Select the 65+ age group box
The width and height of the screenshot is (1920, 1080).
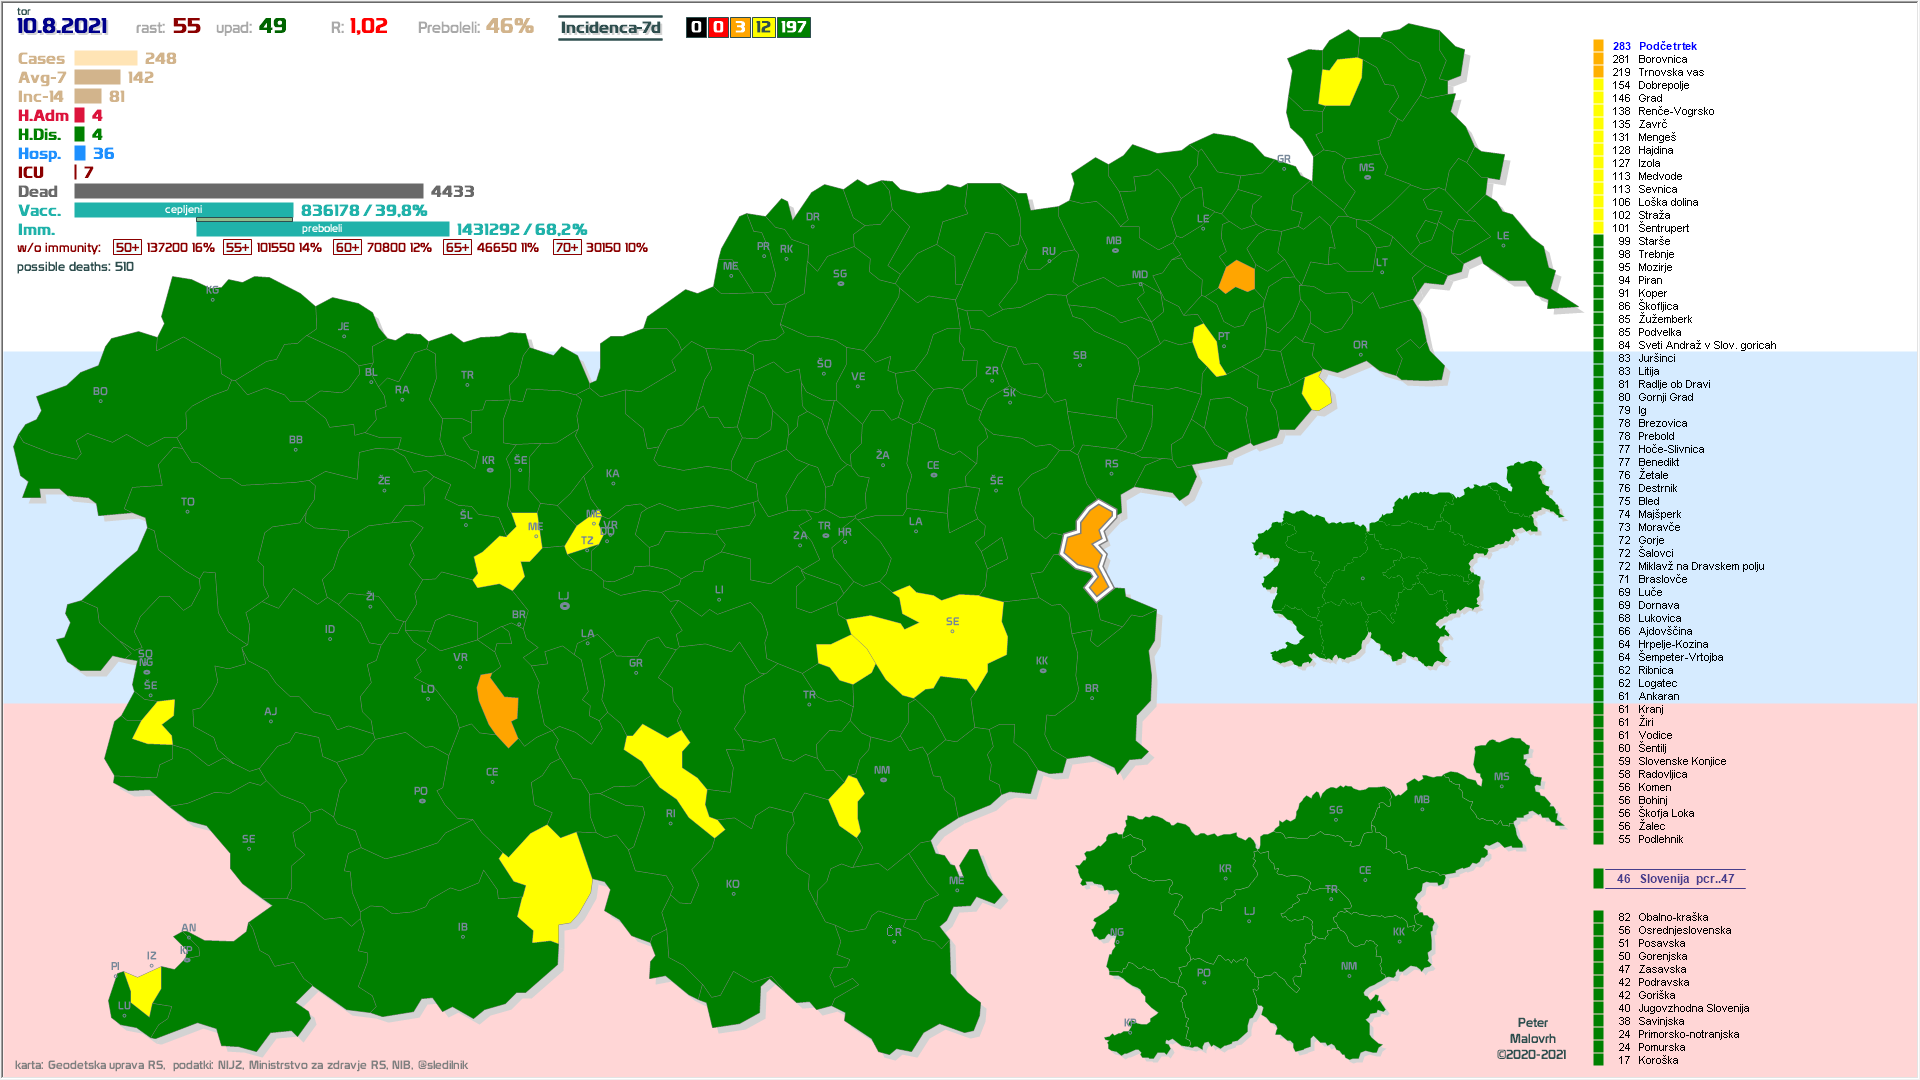tap(457, 248)
